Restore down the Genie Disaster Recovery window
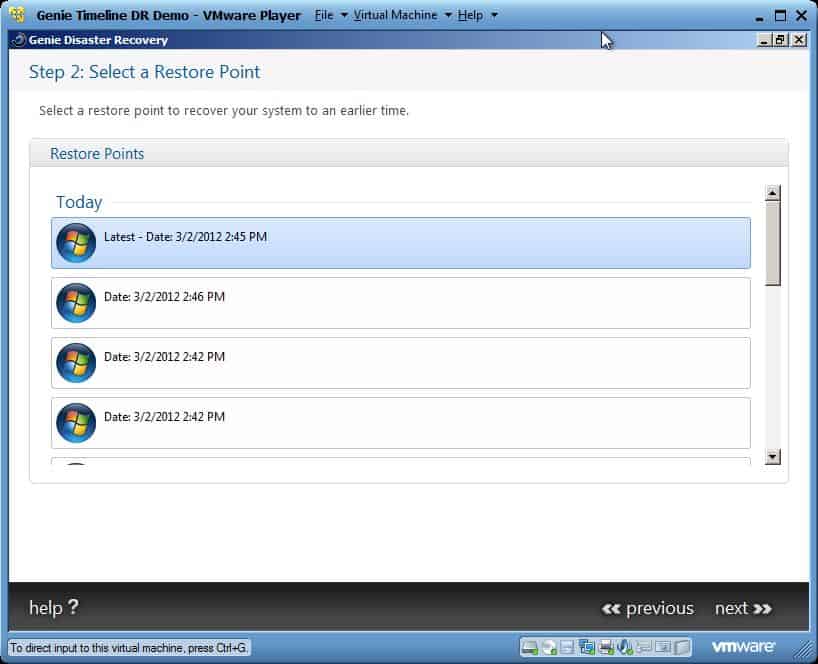818x664 pixels. (780, 40)
